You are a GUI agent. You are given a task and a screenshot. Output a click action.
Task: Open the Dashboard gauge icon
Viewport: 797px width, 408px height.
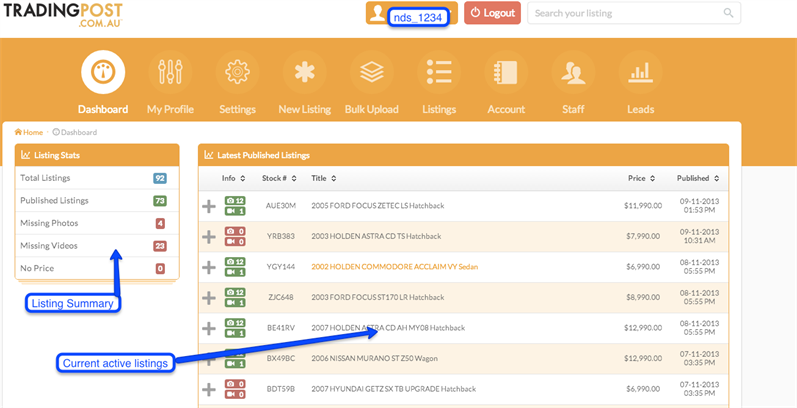(x=104, y=74)
